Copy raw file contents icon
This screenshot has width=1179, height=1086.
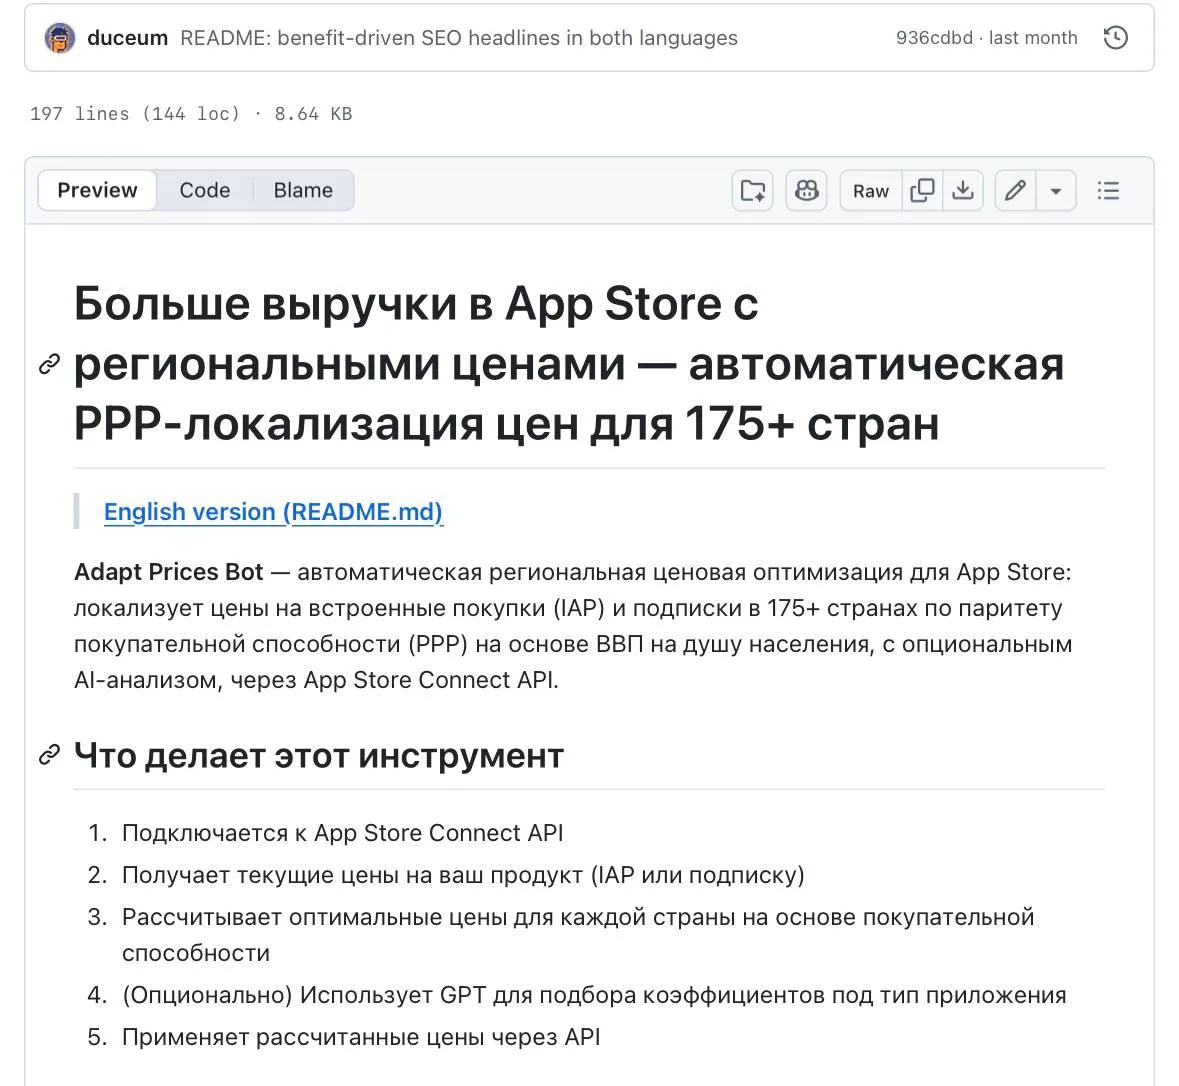[922, 190]
